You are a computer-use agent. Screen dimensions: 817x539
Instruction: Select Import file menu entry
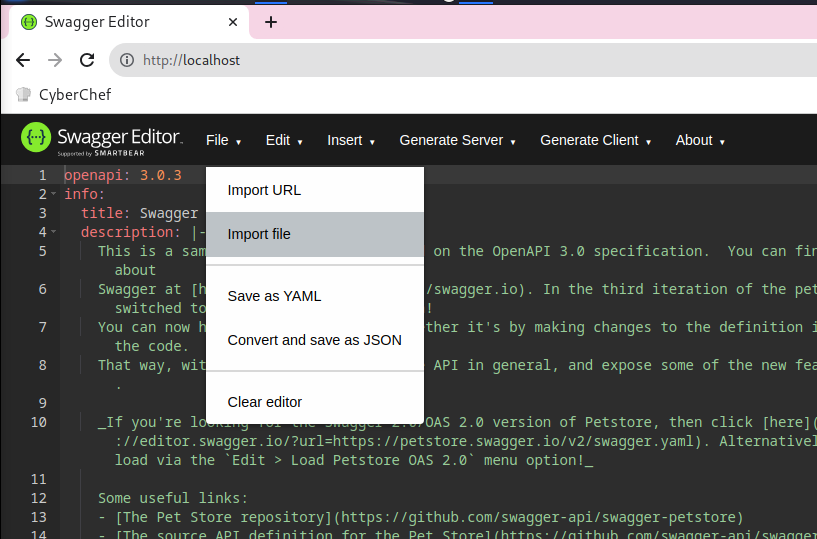tap(315, 234)
